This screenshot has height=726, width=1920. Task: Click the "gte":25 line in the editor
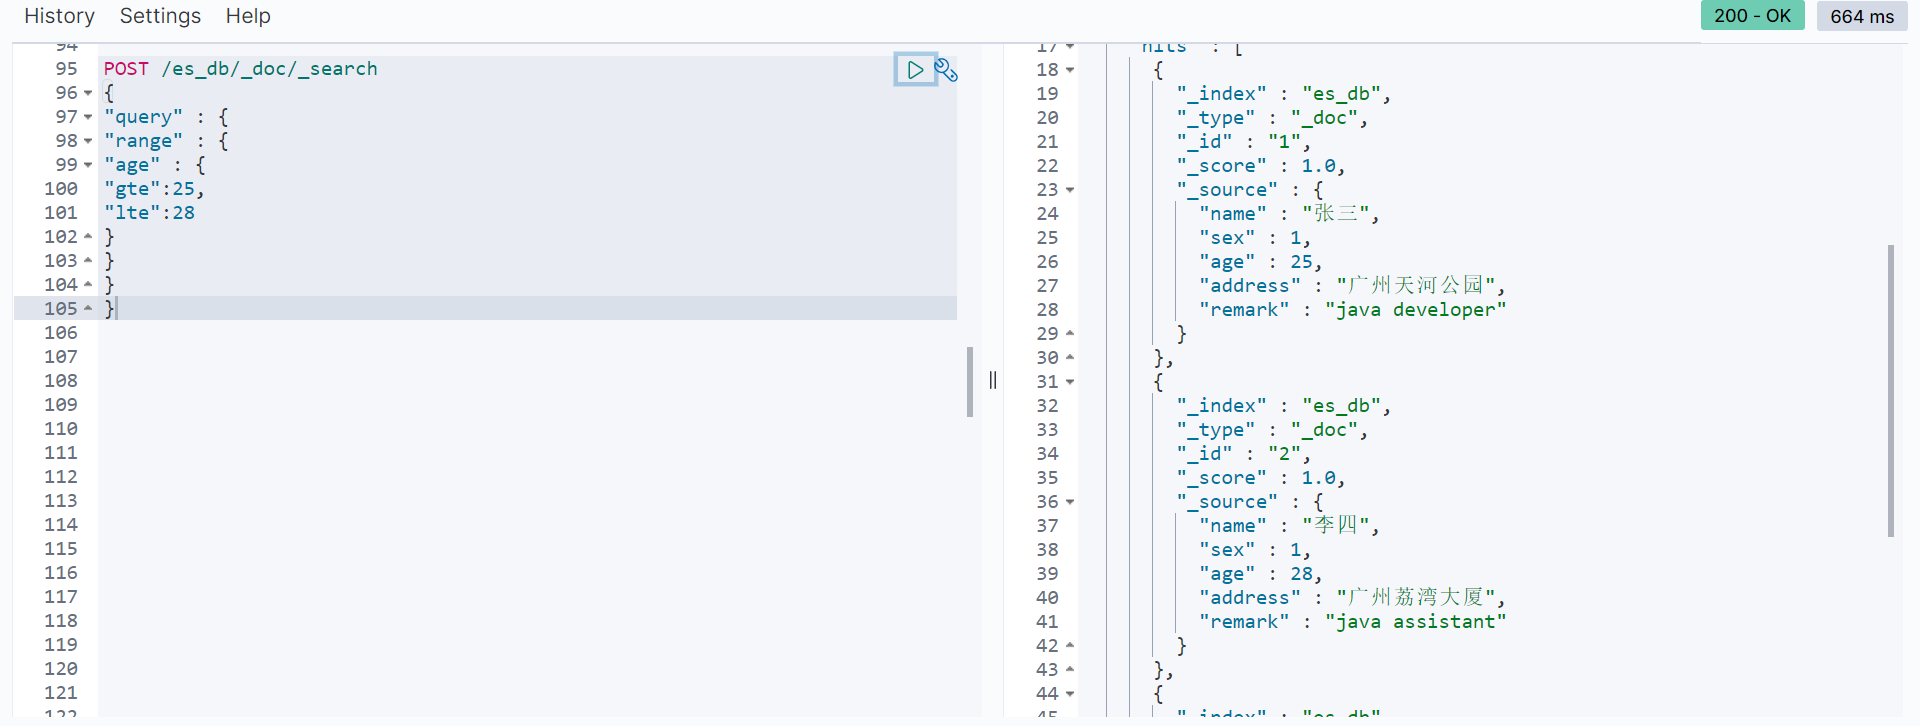(154, 189)
